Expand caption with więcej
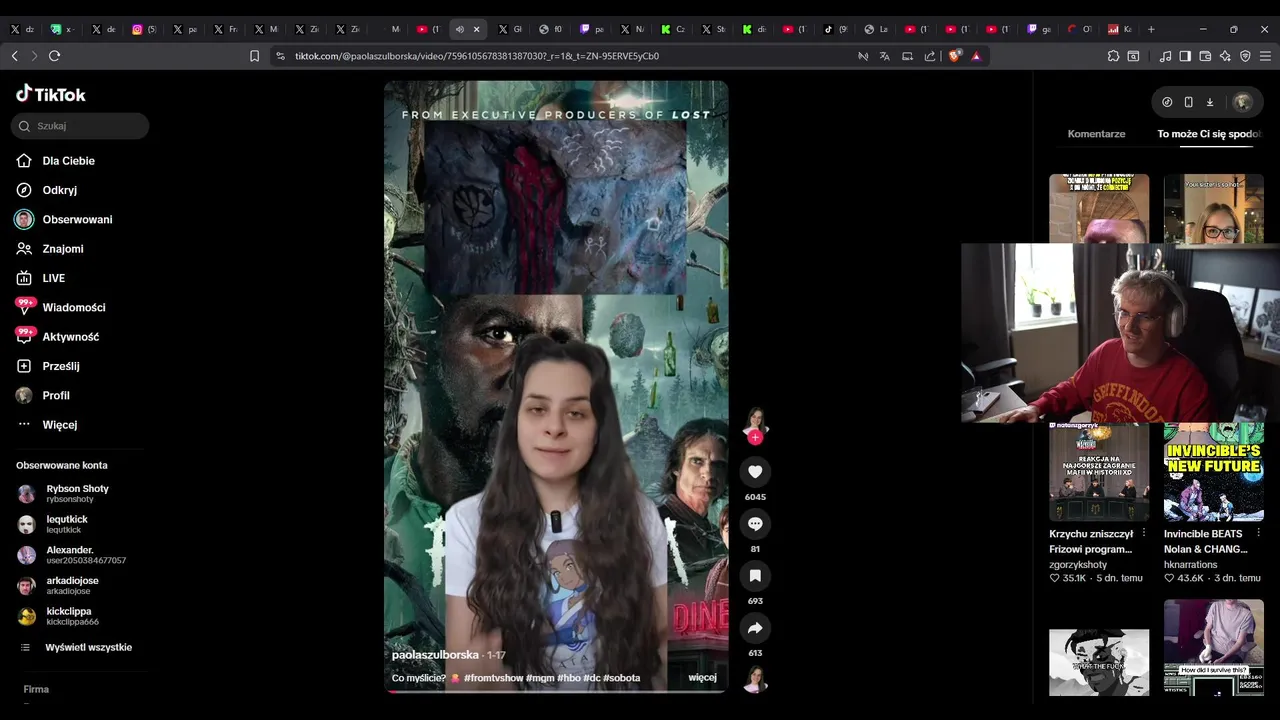Image resolution: width=1280 pixels, height=720 pixels. pyautogui.click(x=702, y=678)
